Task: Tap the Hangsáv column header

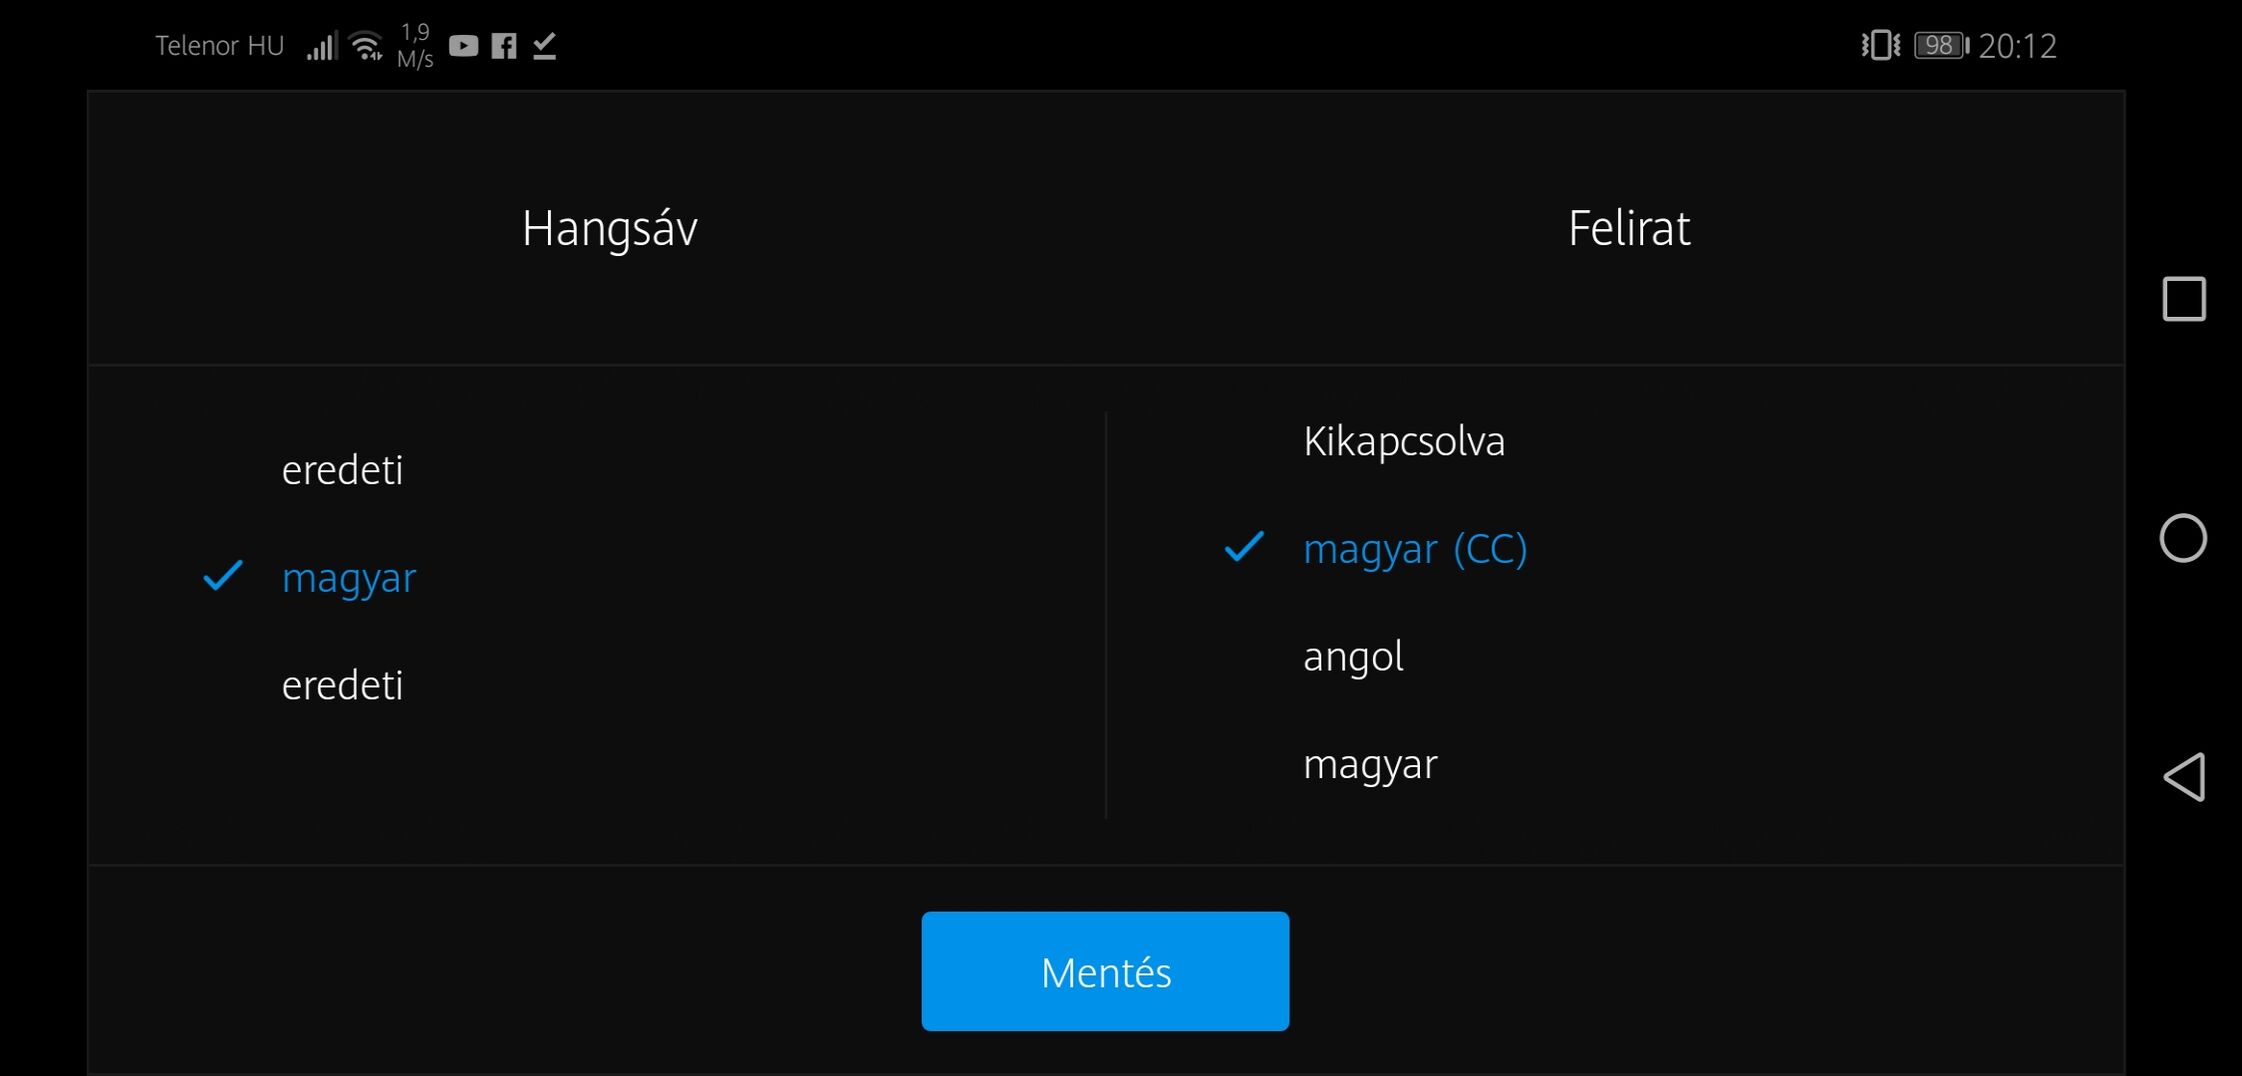Action: [610, 229]
